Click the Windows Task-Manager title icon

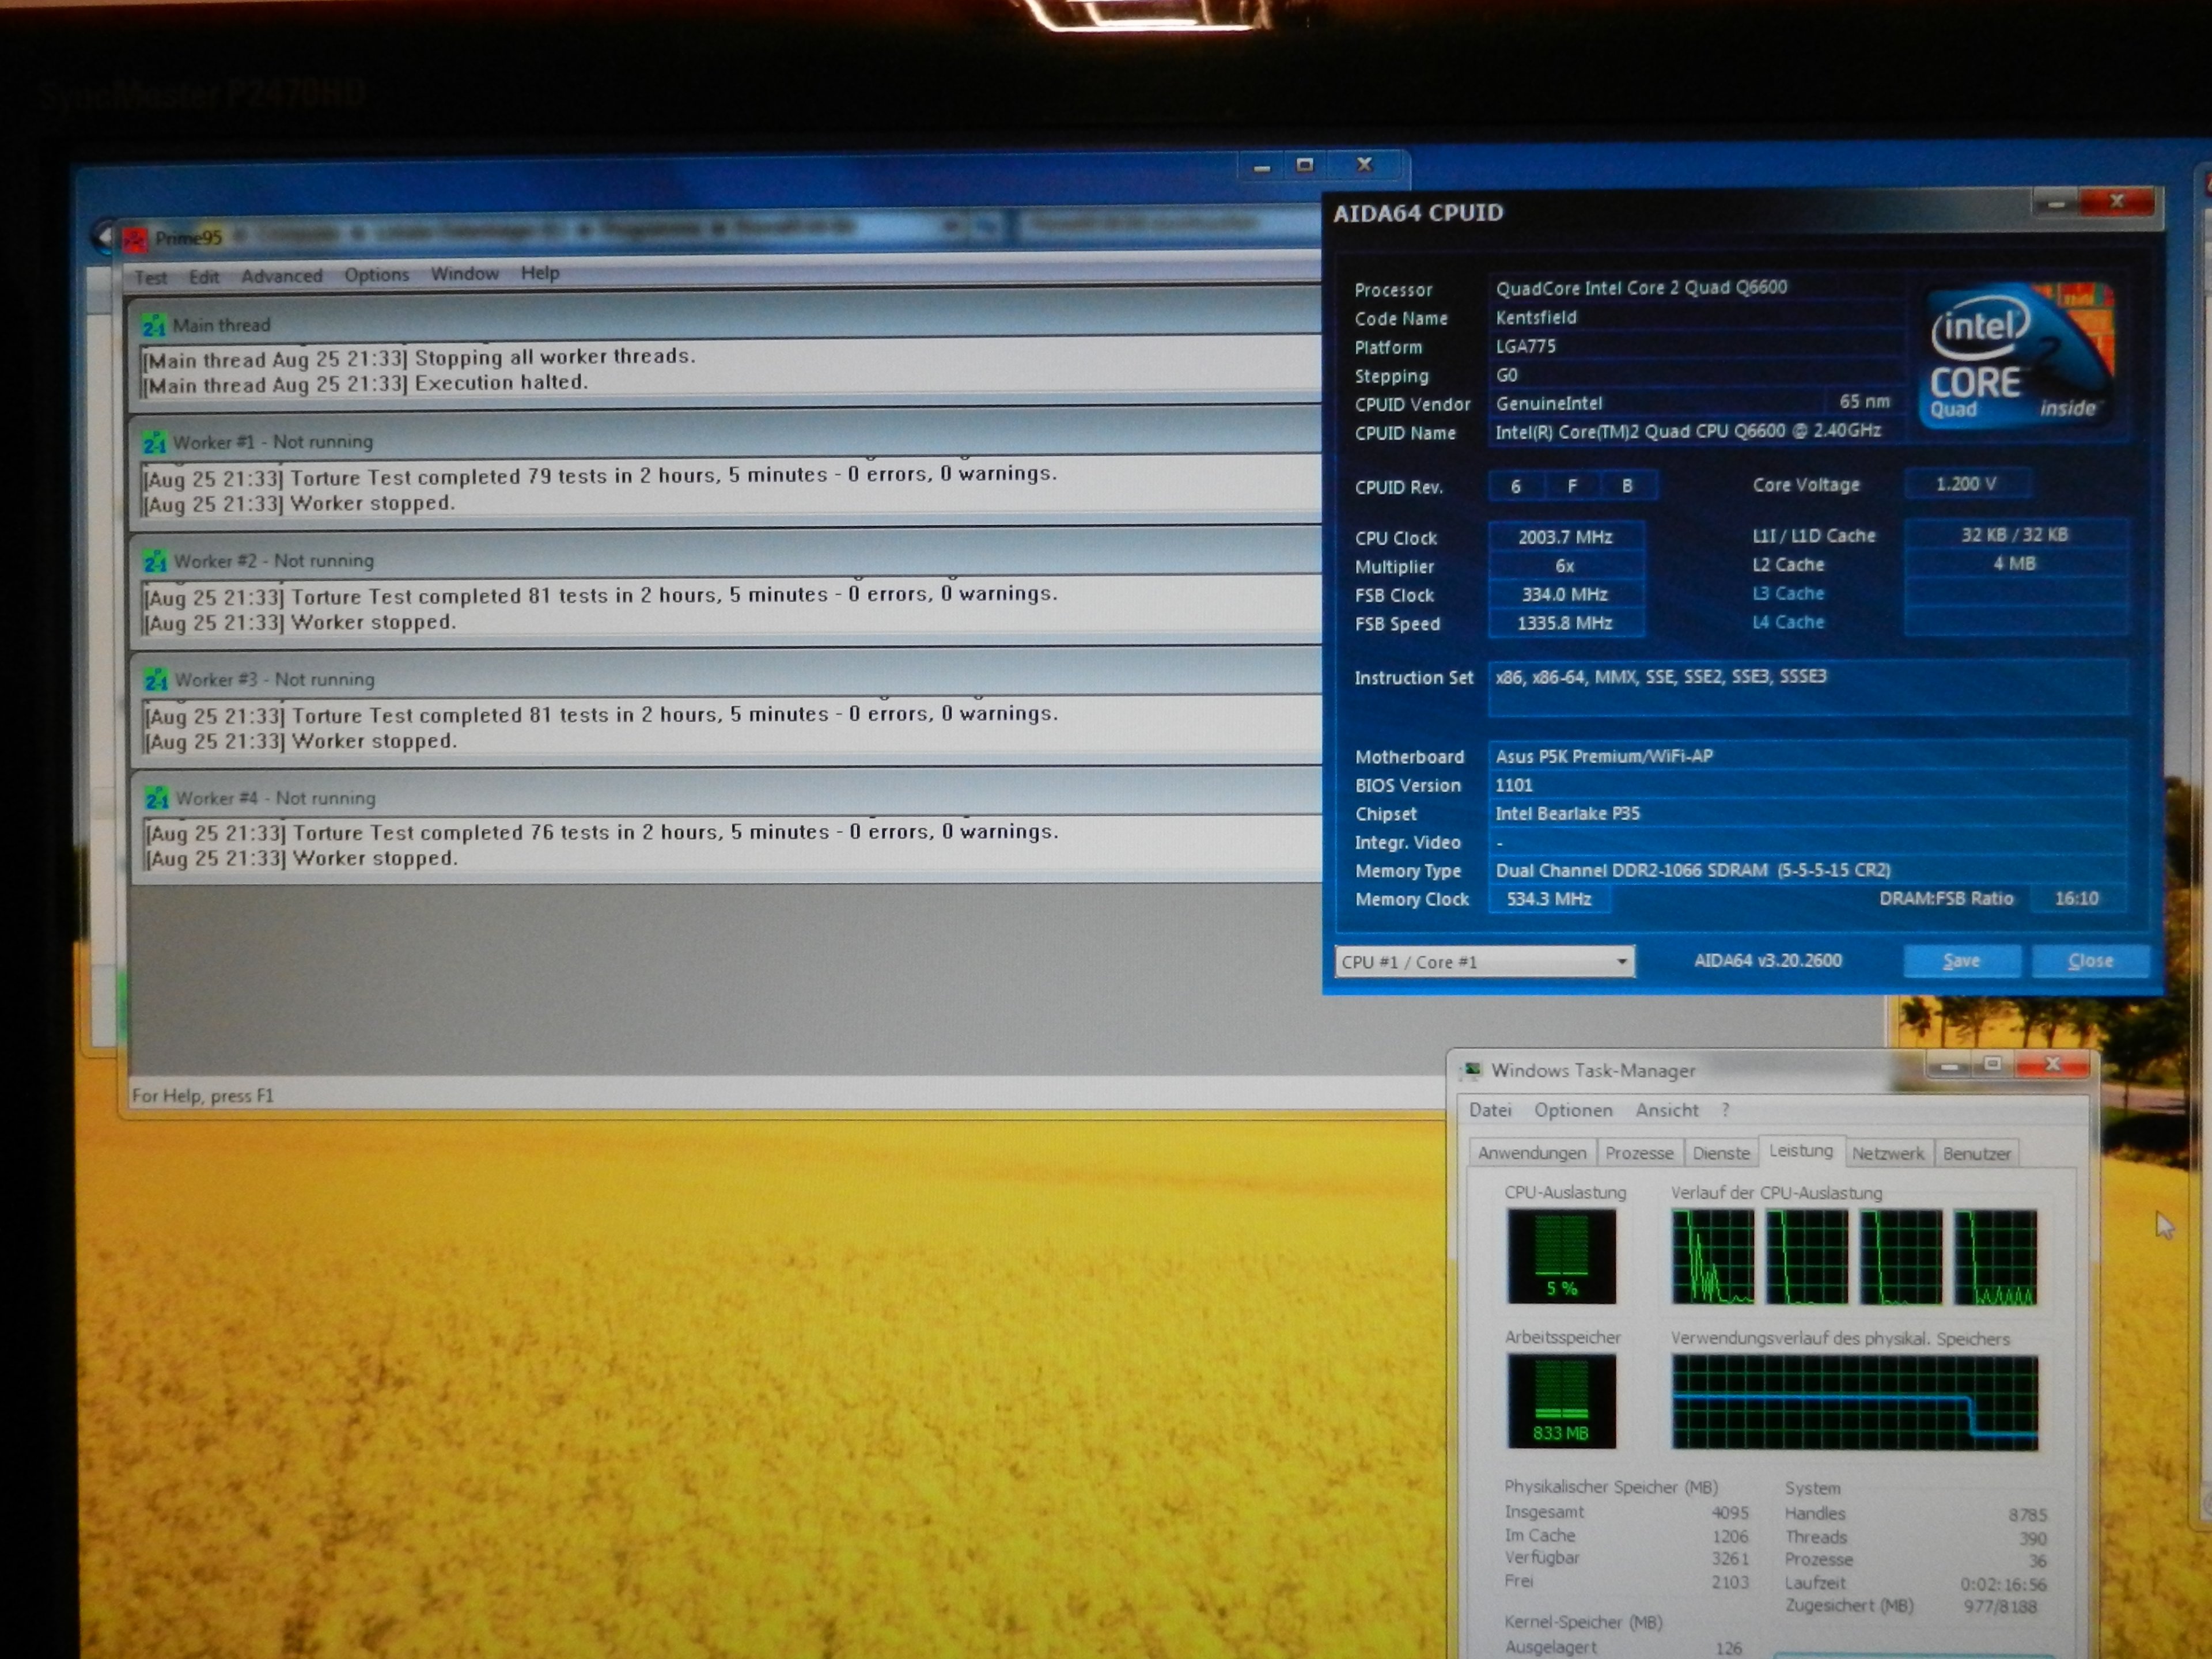1471,1070
